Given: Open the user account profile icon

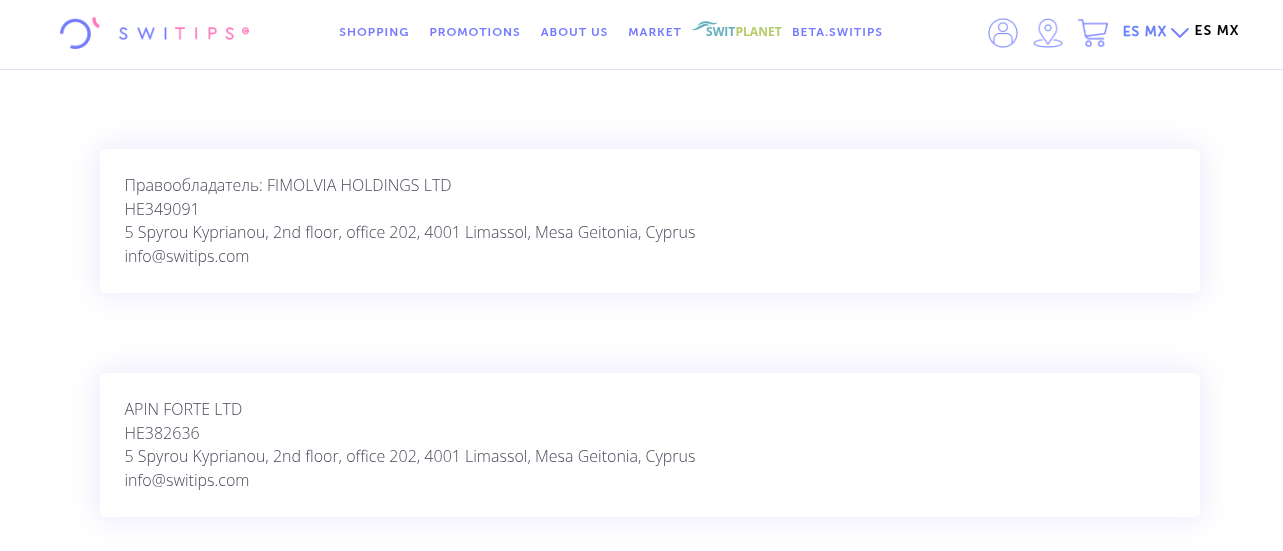Looking at the screenshot, I should pos(1002,33).
